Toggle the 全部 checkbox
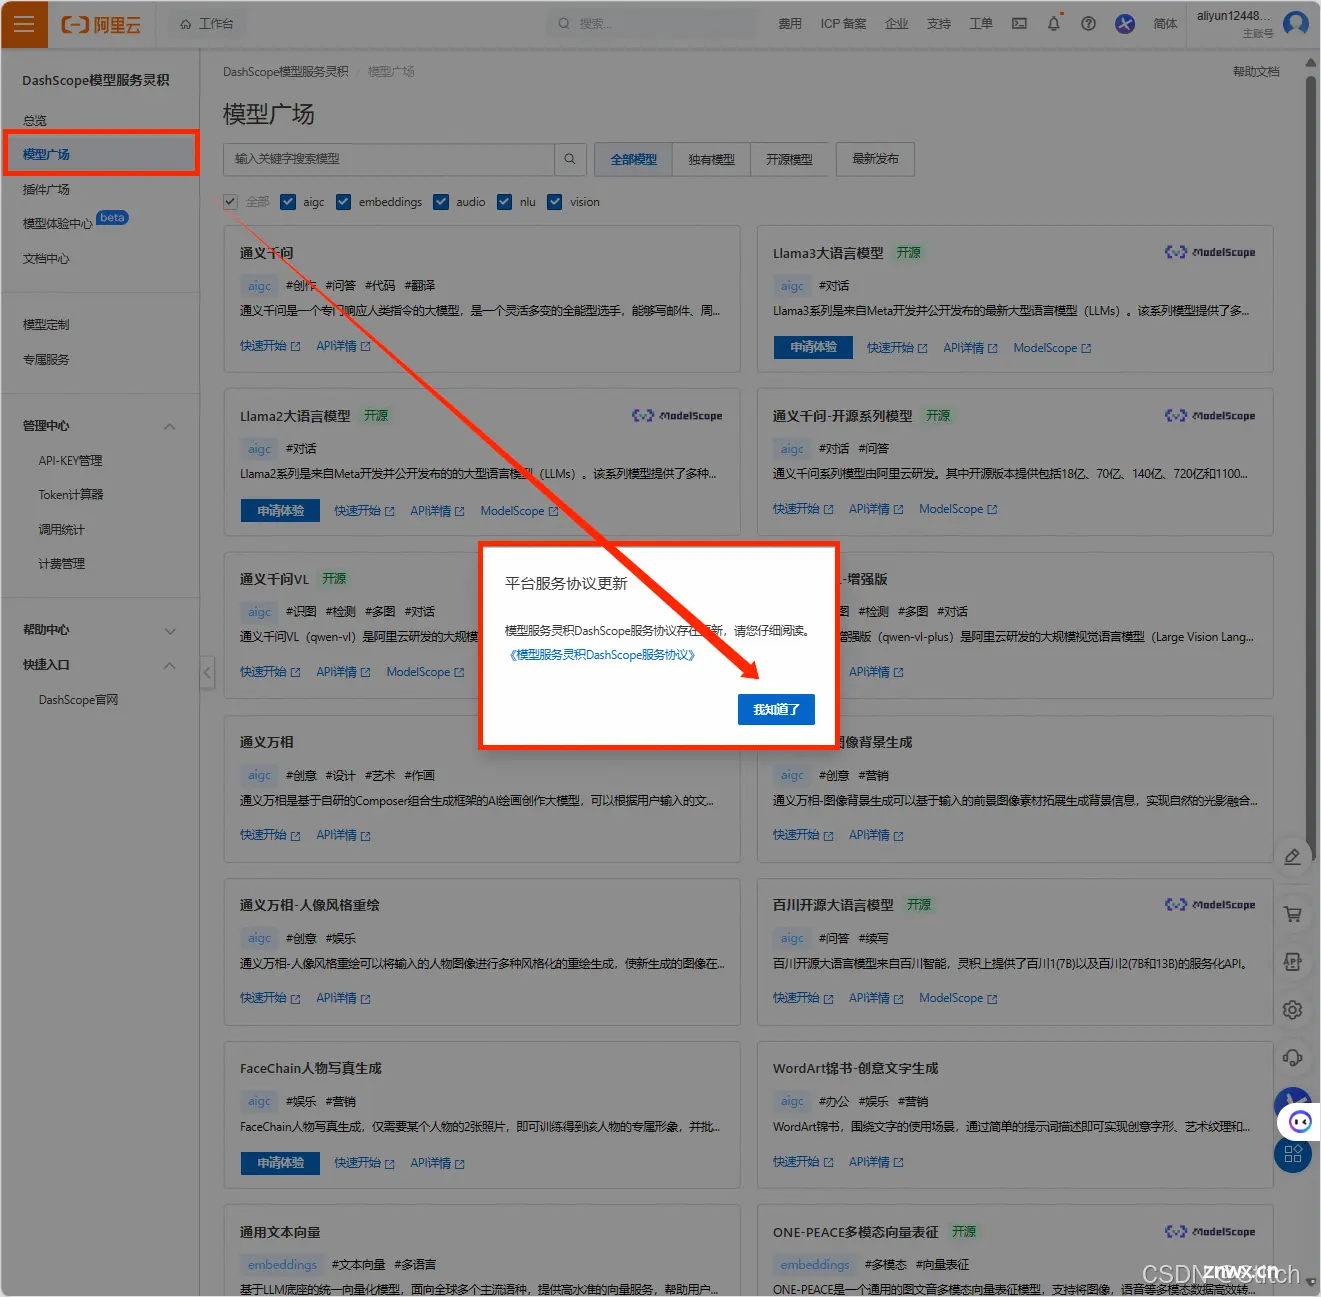Viewport: 1321px width, 1297px height. pyautogui.click(x=231, y=202)
